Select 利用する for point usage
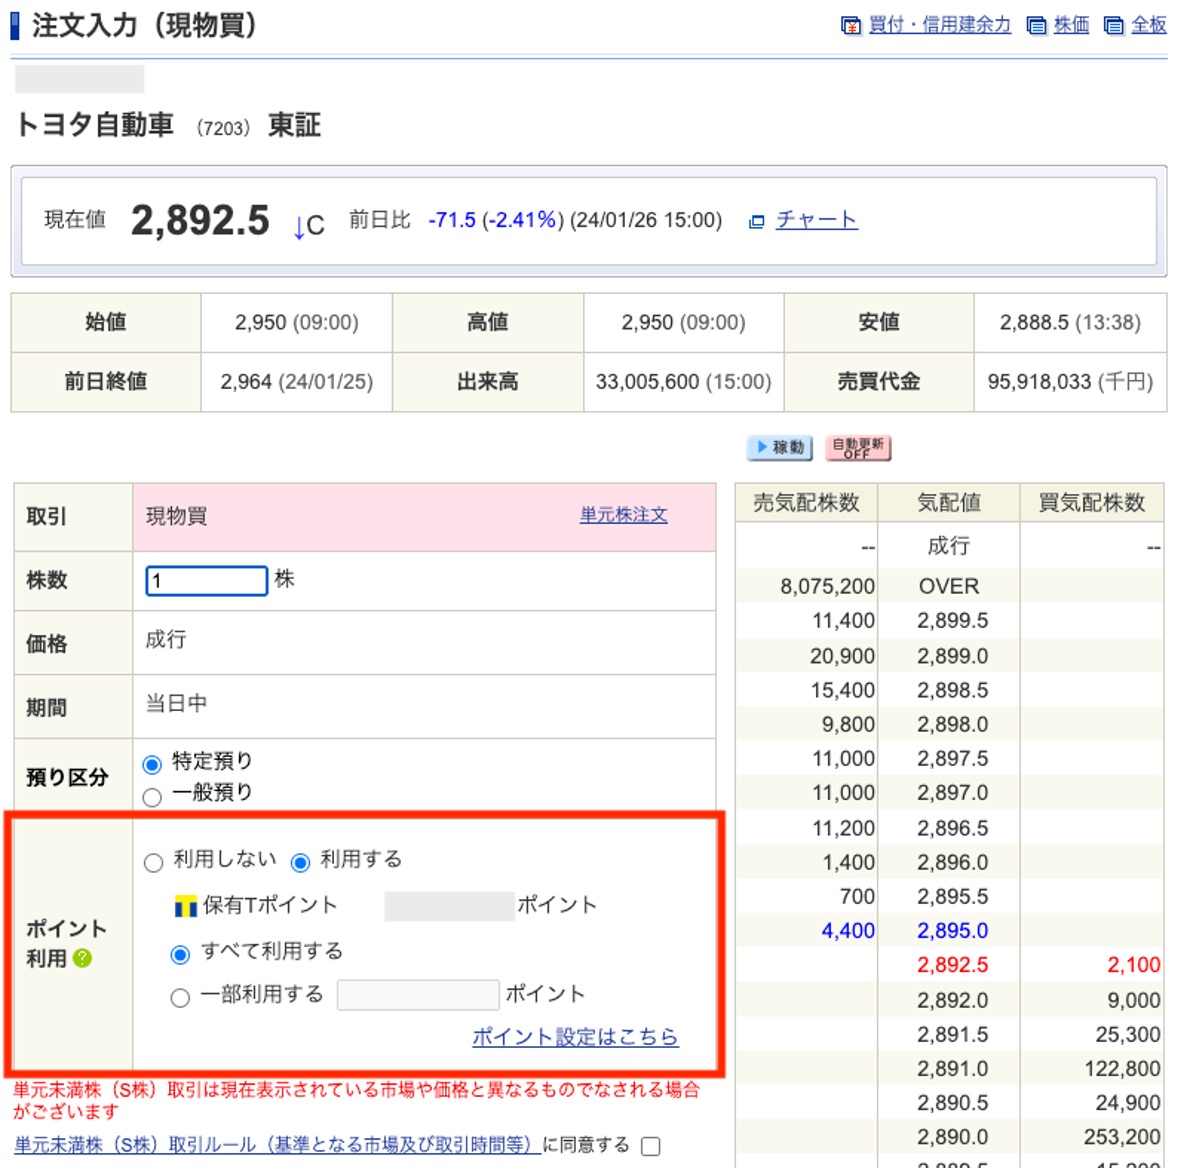Viewport: 1190px width, 1168px height. (x=301, y=863)
